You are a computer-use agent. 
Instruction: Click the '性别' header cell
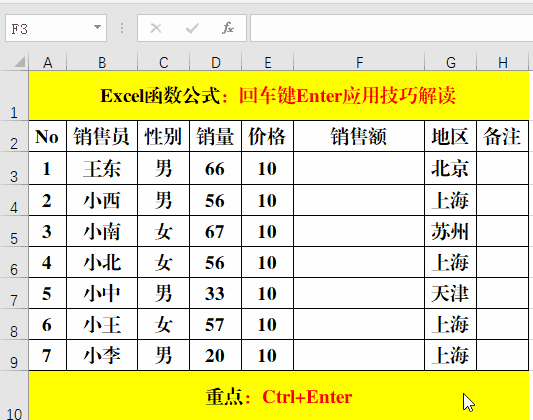pyautogui.click(x=164, y=136)
